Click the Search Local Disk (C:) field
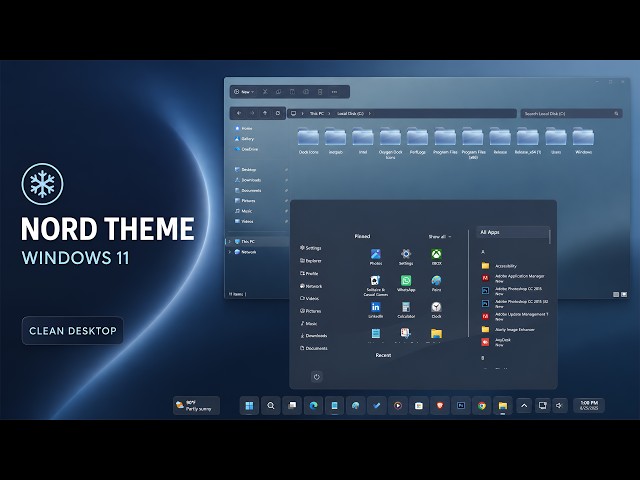Image resolution: width=640 pixels, height=480 pixels. (x=571, y=113)
